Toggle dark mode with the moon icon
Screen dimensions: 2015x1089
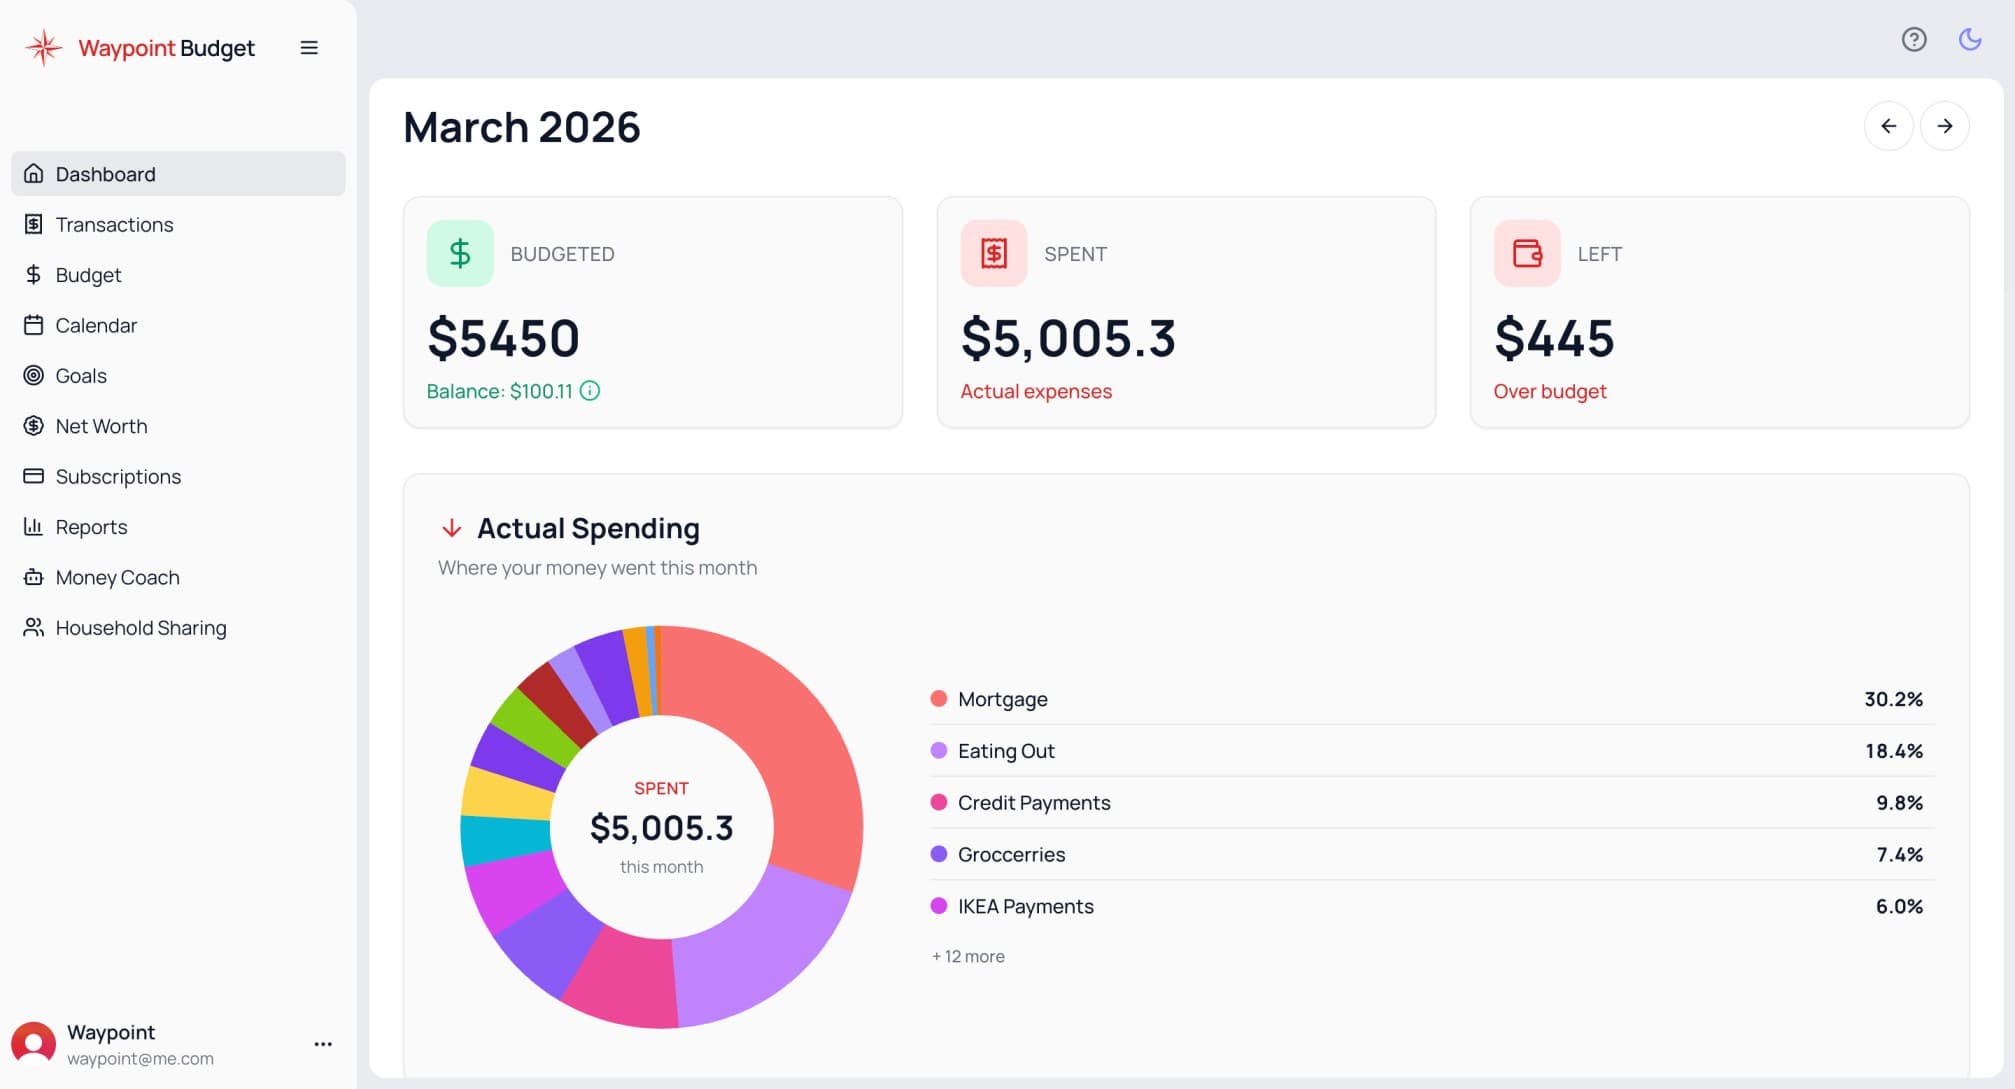coord(1969,39)
